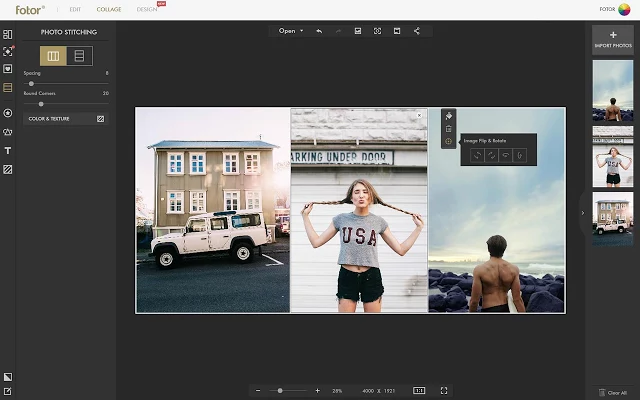Collapse the photos panel with arrow
This screenshot has width=640, height=400.
[x=582, y=213]
